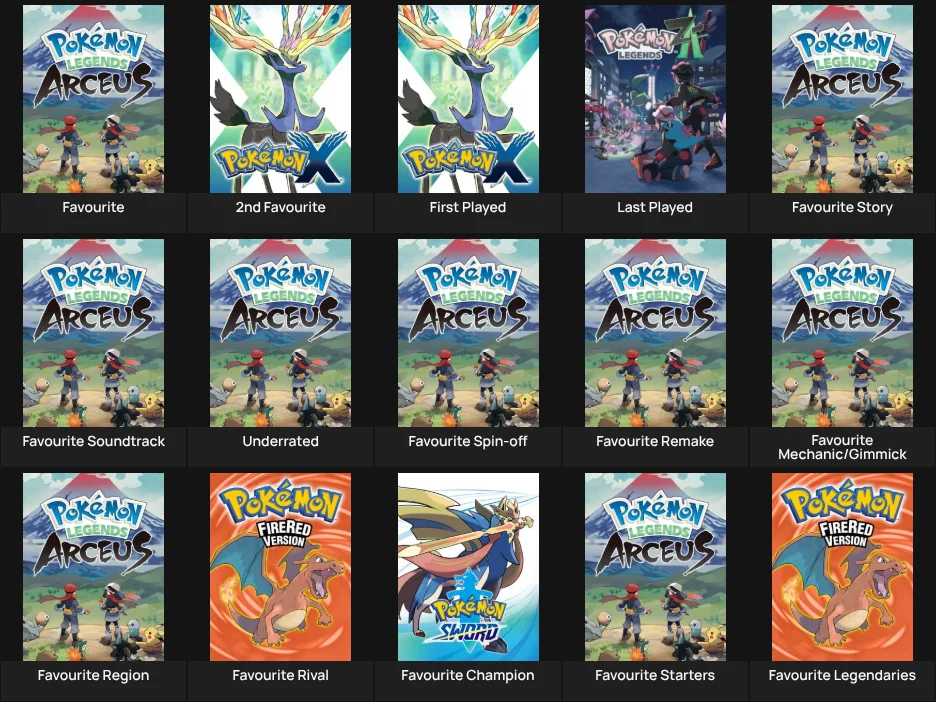Image resolution: width=936 pixels, height=702 pixels.
Task: Open the Arceus cover above Underrated
Action: (281, 333)
